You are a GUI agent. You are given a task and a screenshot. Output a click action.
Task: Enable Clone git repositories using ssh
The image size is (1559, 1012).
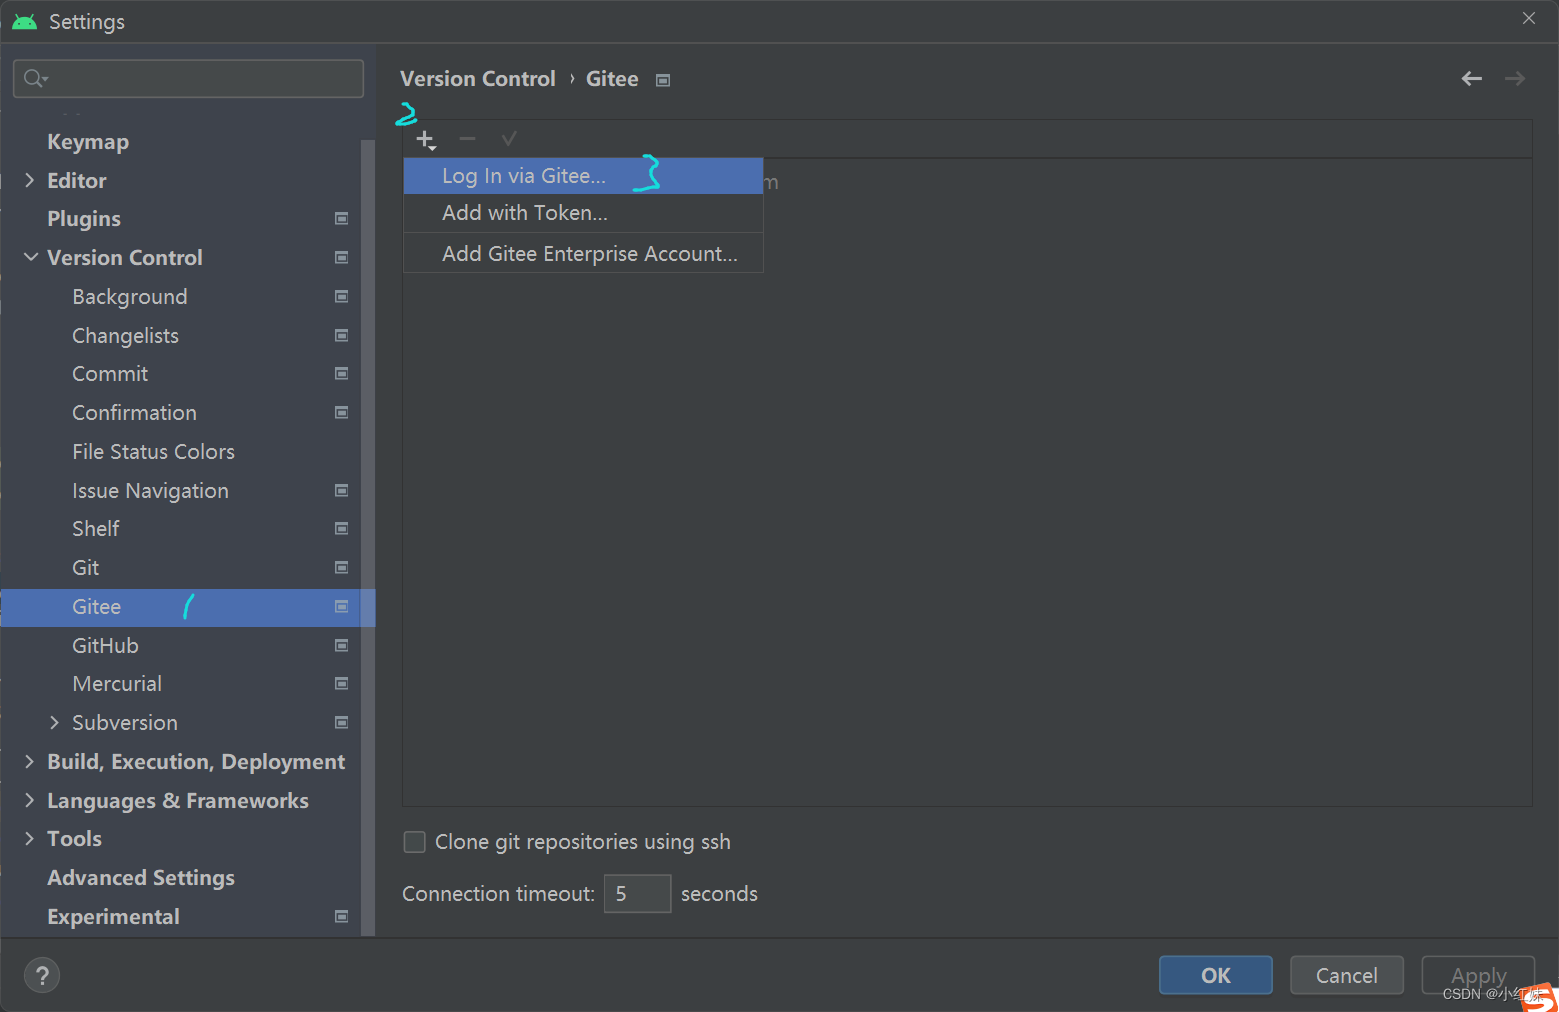[414, 842]
